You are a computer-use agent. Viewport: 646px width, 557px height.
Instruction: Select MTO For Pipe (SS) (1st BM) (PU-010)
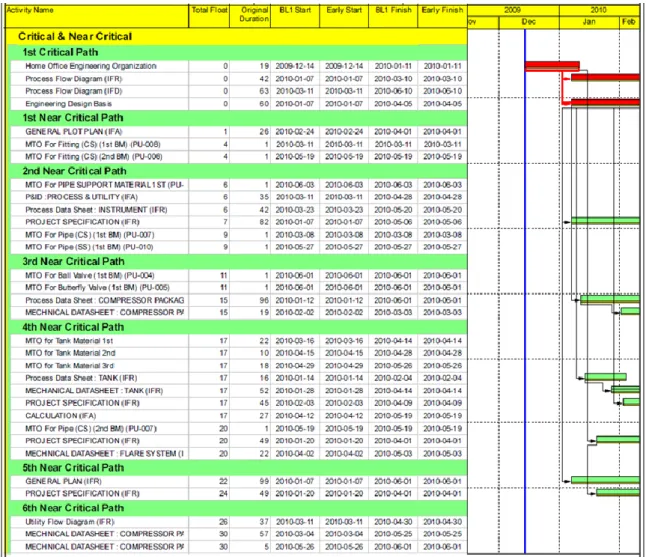pos(239,247)
